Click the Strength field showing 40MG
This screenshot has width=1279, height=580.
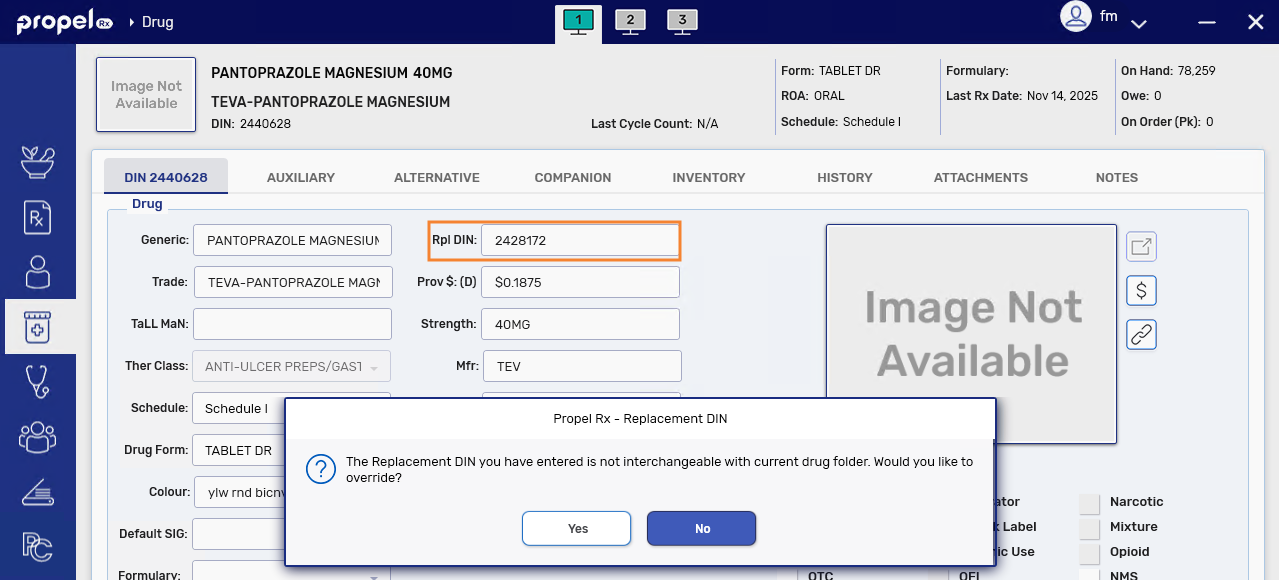tap(579, 324)
